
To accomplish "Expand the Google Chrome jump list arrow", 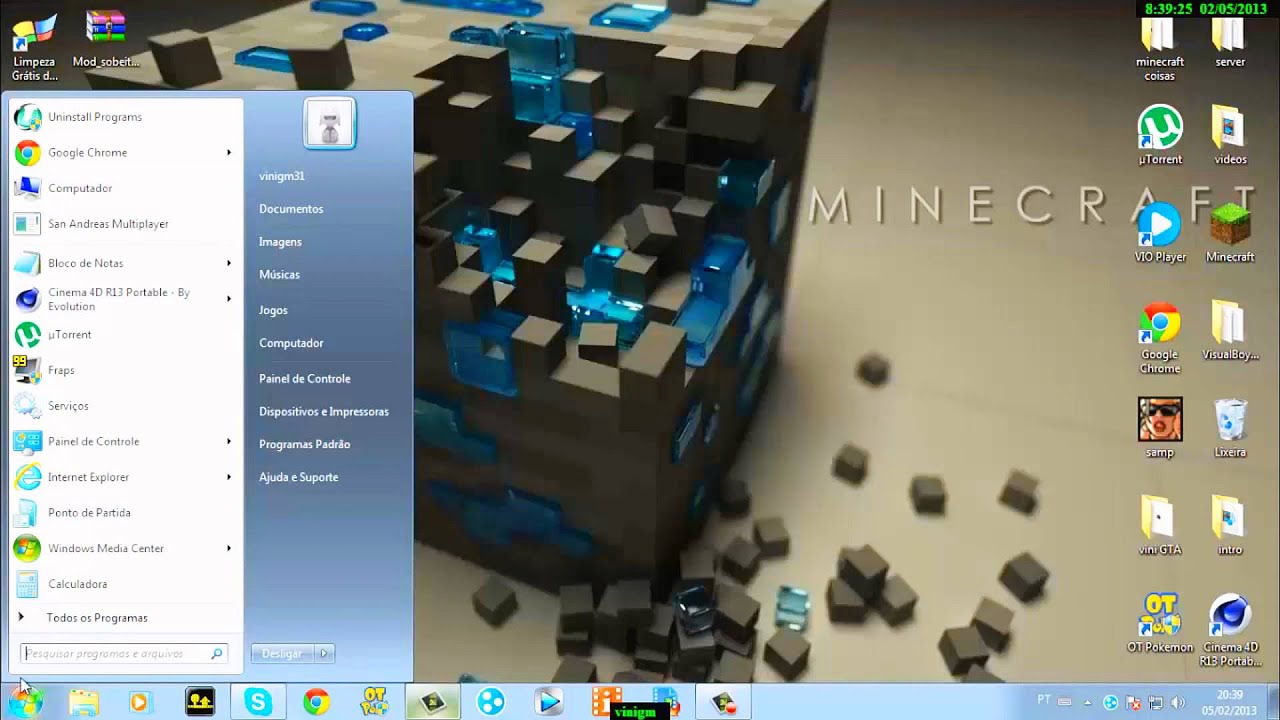I will (x=229, y=153).
